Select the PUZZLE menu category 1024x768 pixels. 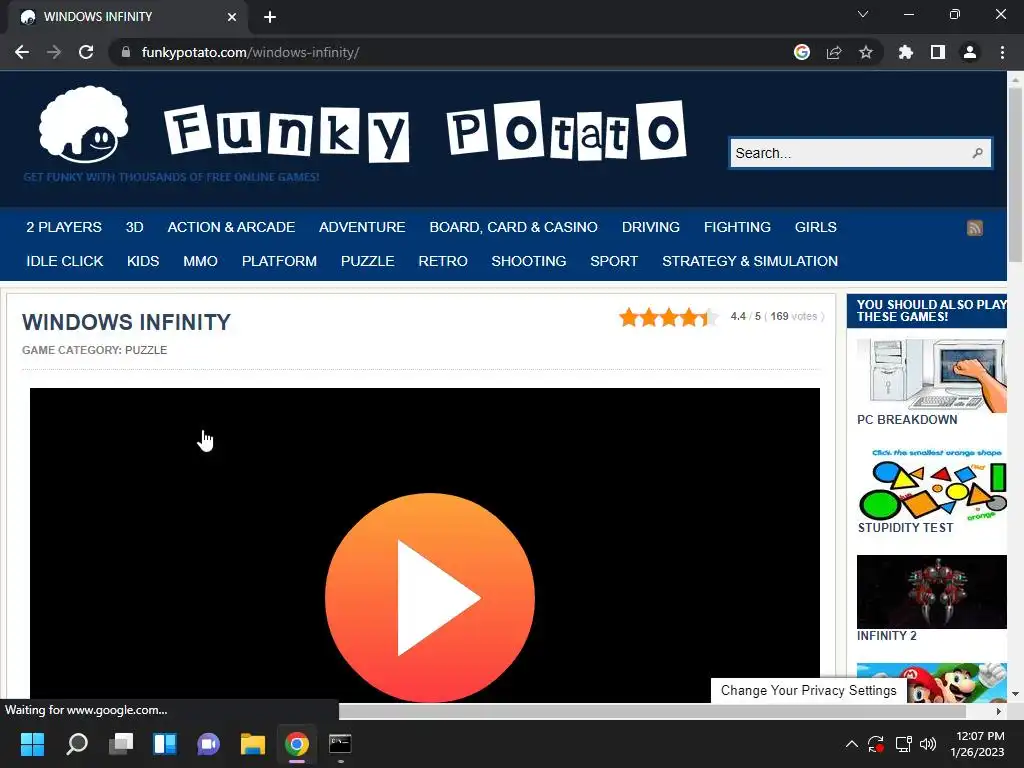point(368,261)
